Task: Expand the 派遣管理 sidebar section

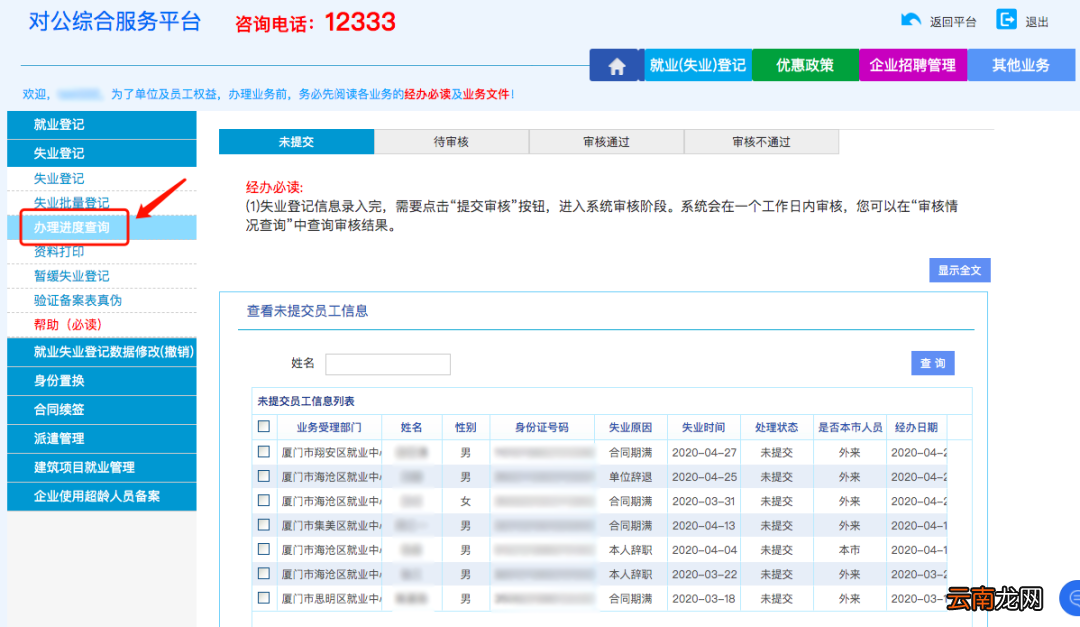Action: (x=102, y=438)
